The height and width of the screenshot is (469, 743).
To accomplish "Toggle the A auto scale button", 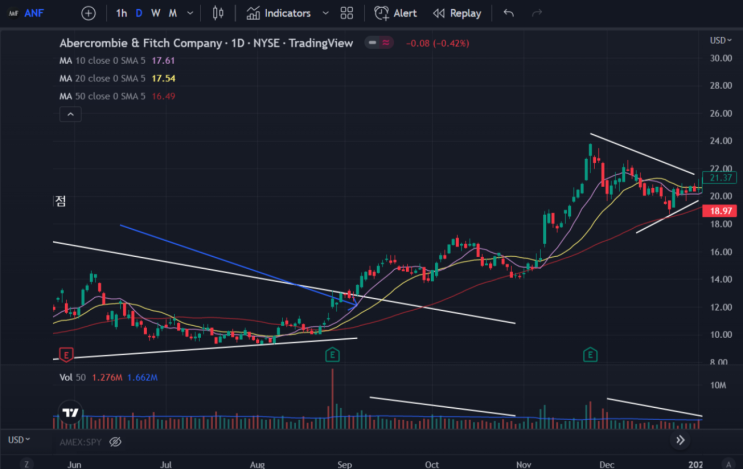I will [x=728, y=464].
